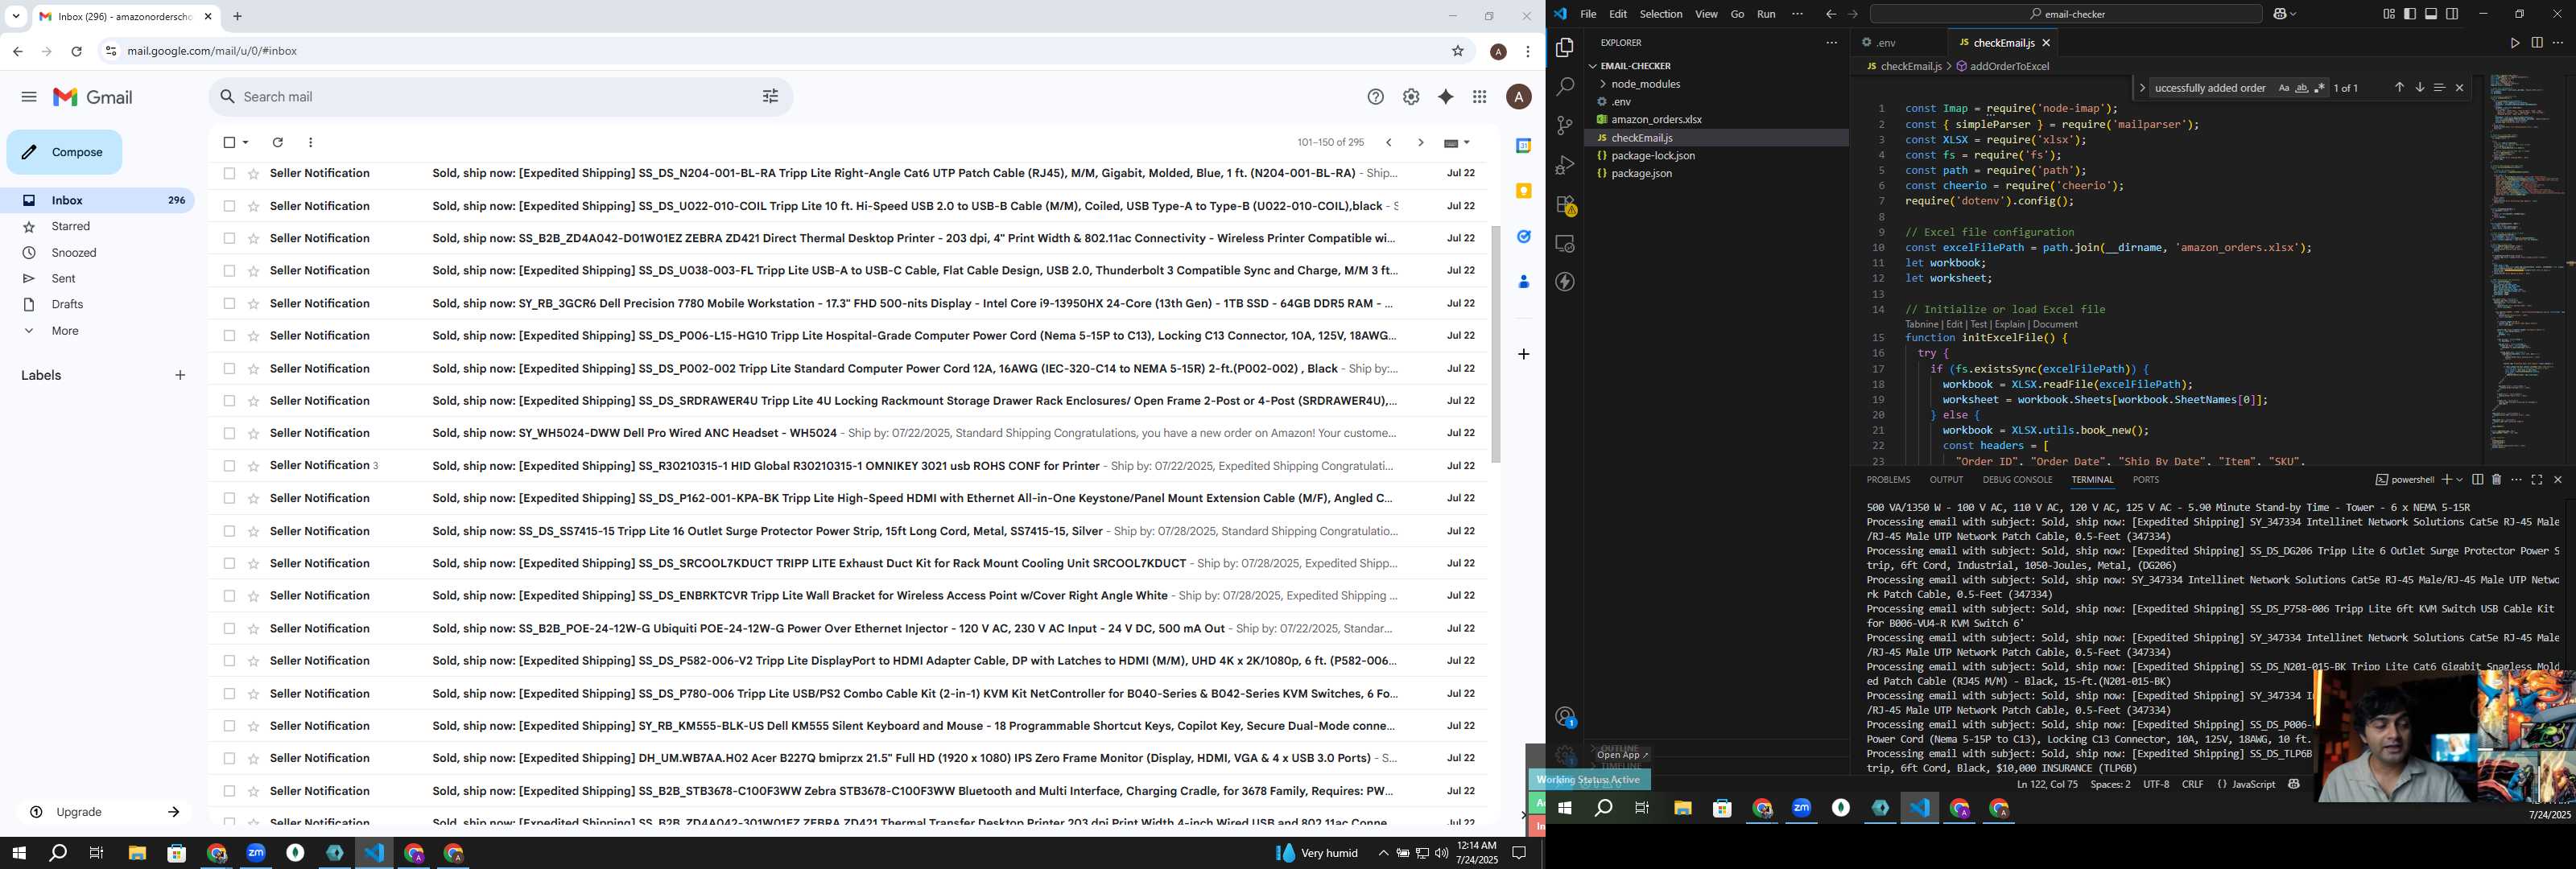Split the VS Code editor to the right

point(2537,43)
